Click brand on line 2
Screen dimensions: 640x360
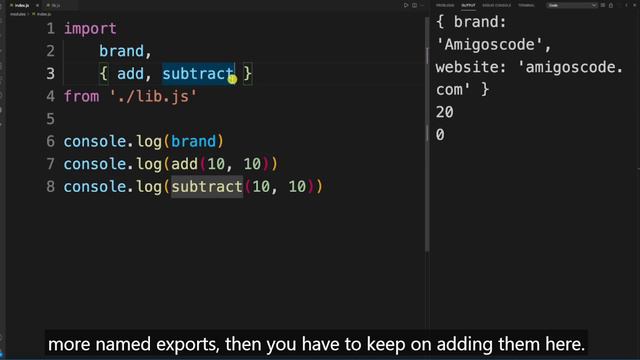pyautogui.click(x=122, y=51)
